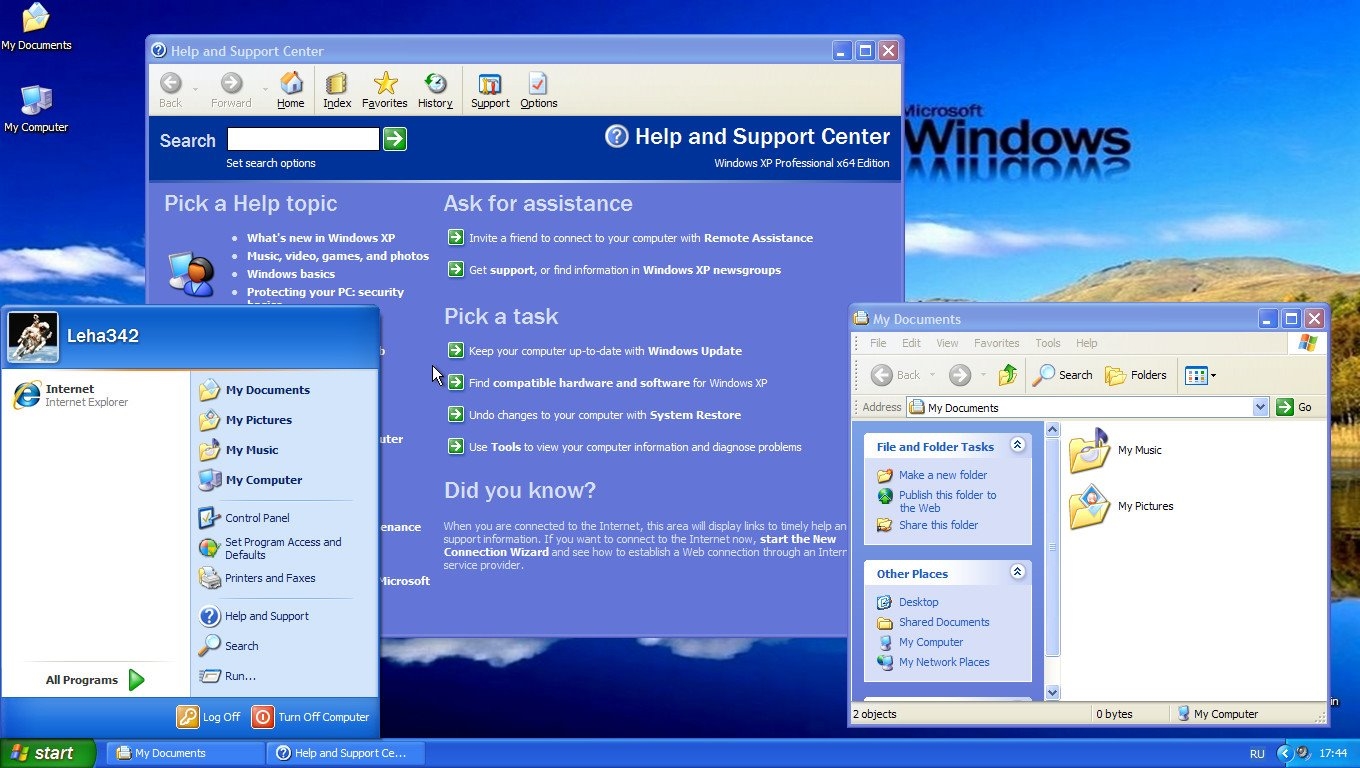Open the My Music folder
Image resolution: width=1360 pixels, height=768 pixels.
pos(1090,451)
